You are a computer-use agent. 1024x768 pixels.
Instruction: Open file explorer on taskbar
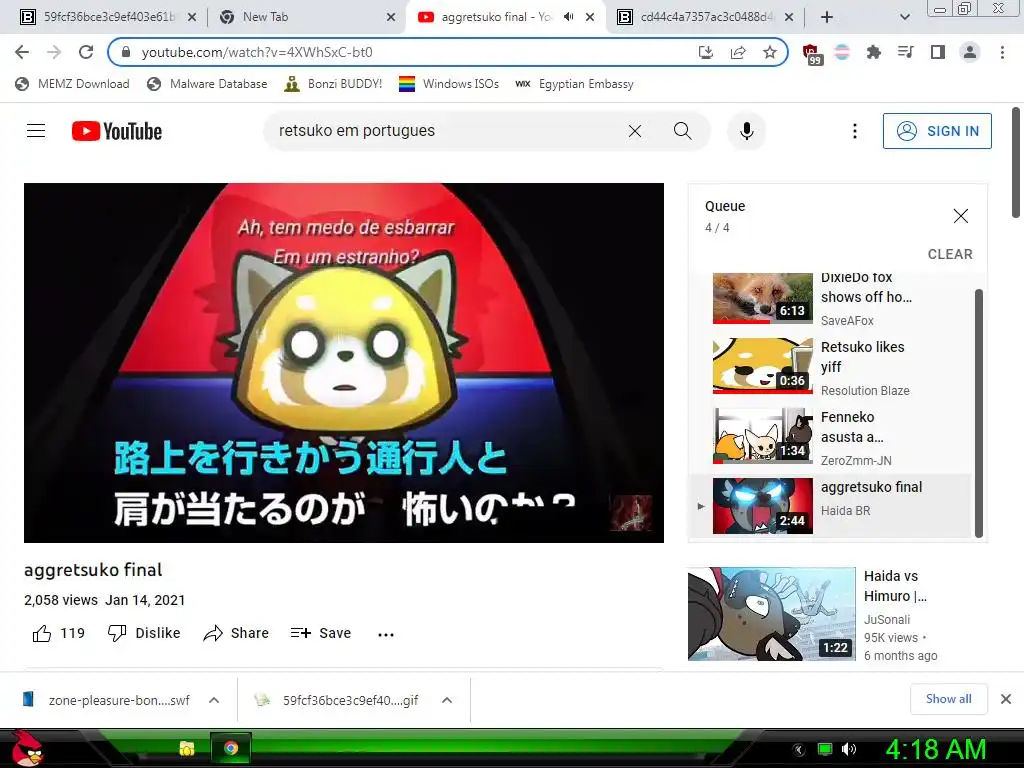(187, 748)
